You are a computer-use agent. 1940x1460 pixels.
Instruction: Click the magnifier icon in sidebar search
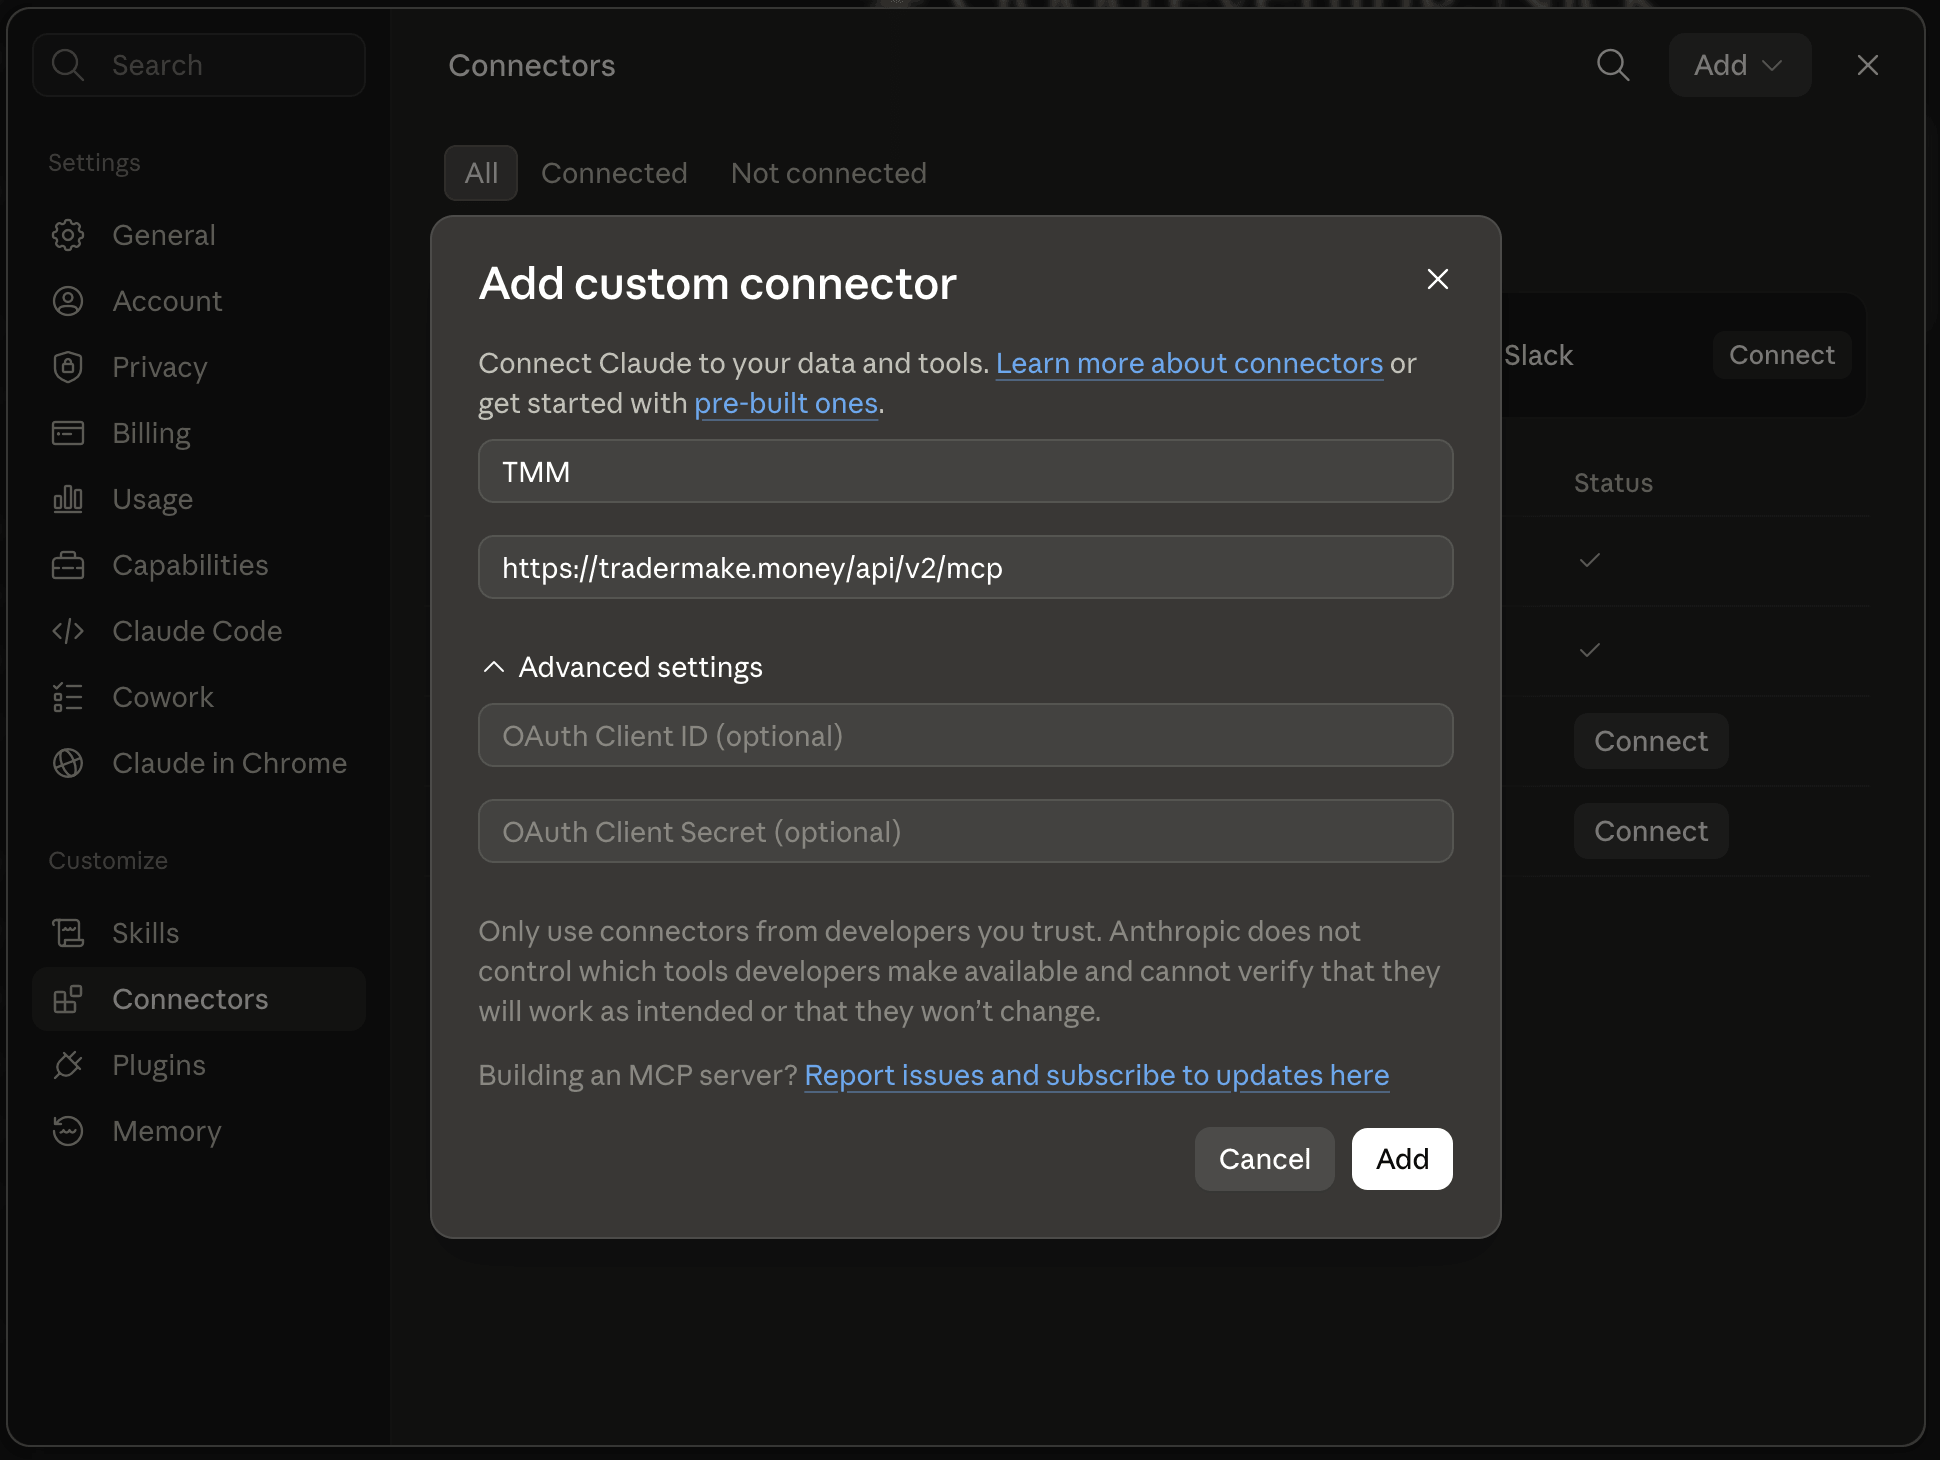coord(68,65)
